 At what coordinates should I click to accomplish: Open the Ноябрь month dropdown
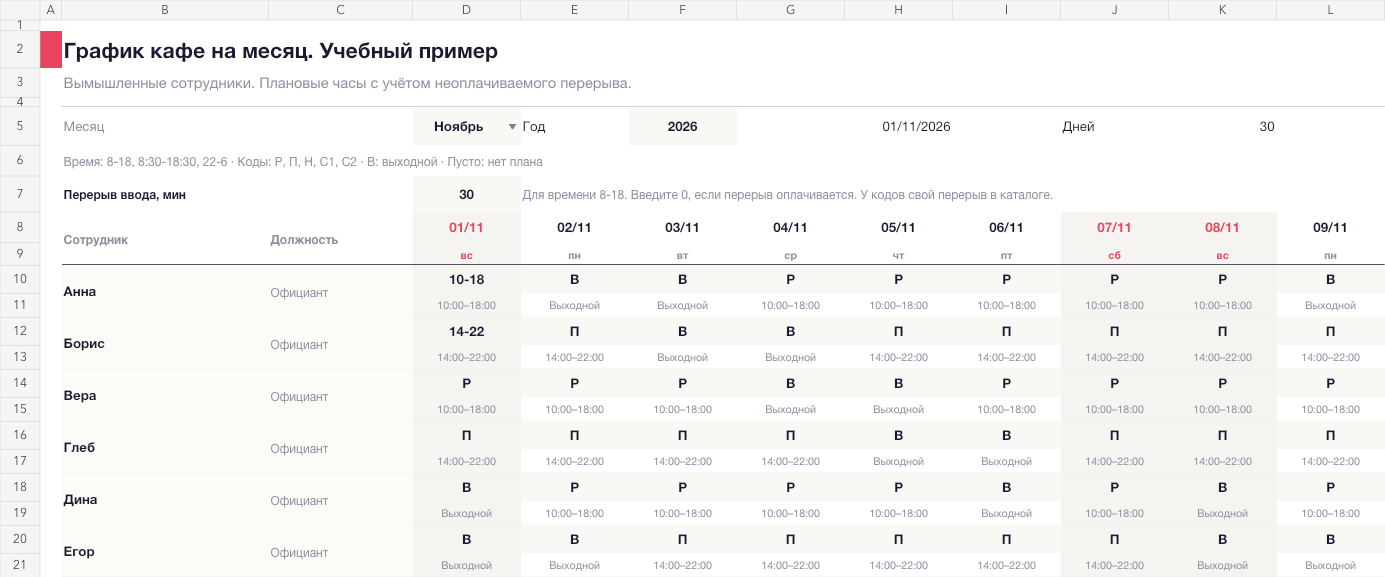512,127
